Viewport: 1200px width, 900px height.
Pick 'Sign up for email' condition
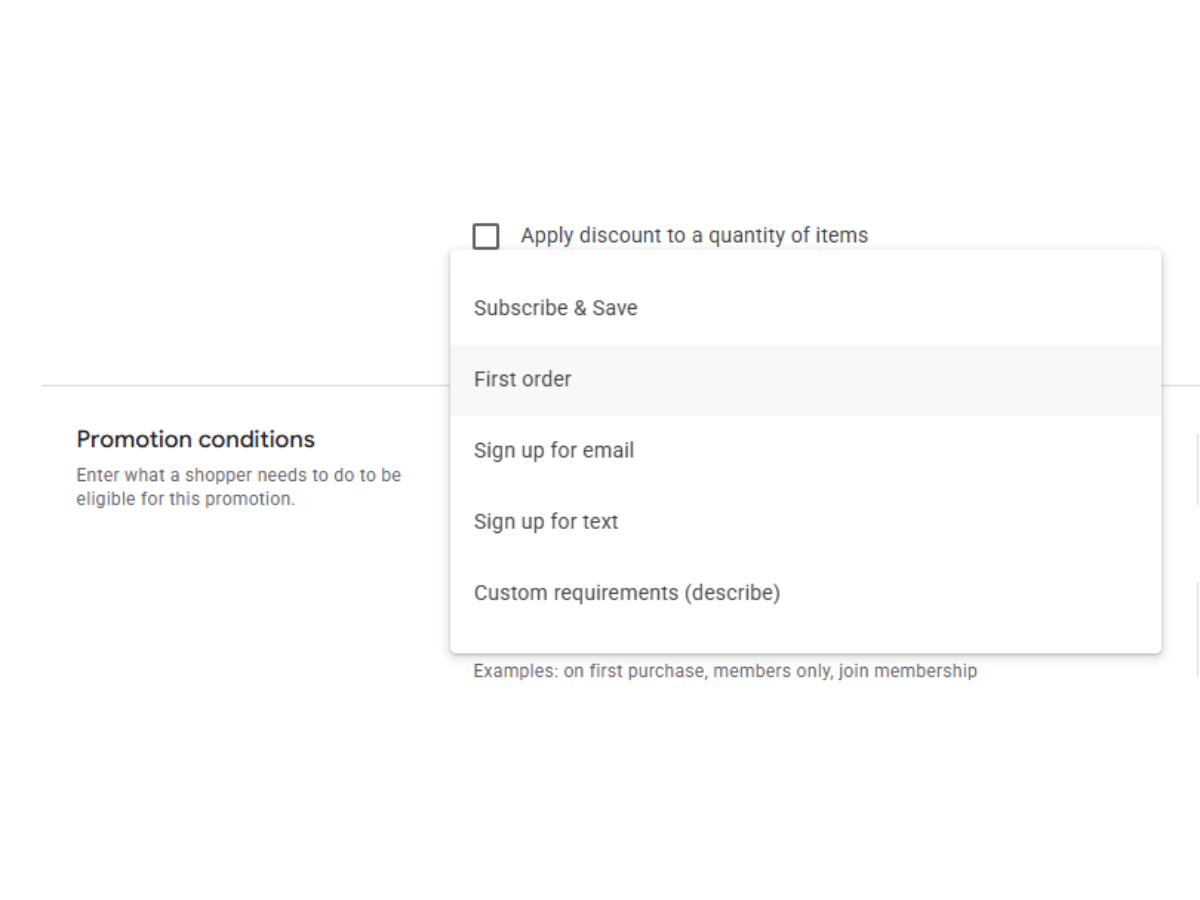click(x=806, y=451)
